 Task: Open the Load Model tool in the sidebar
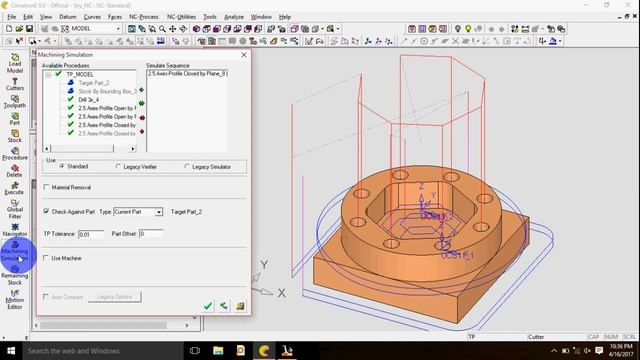pos(15,63)
